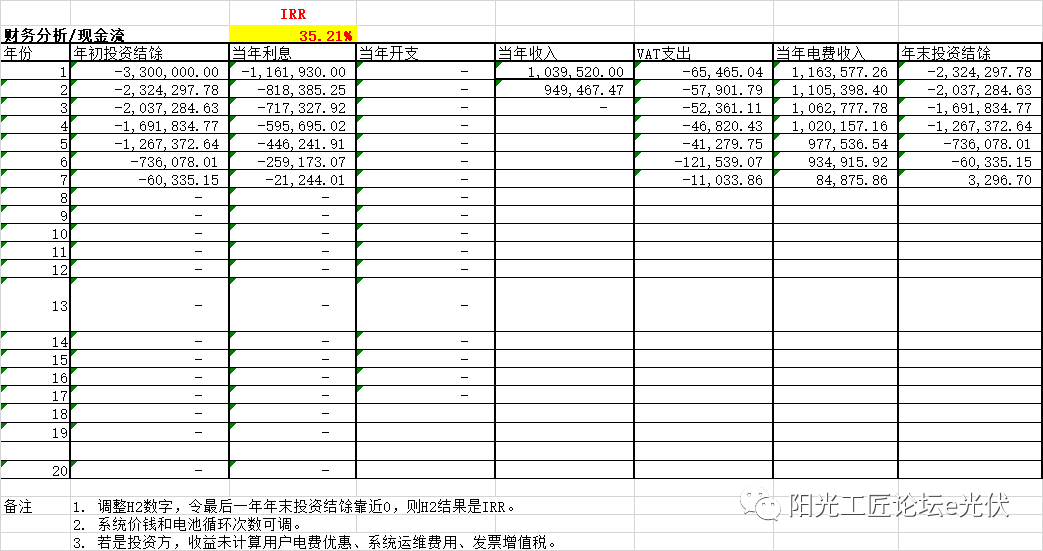Select the year 13 row label
1043x551 pixels.
[35, 305]
